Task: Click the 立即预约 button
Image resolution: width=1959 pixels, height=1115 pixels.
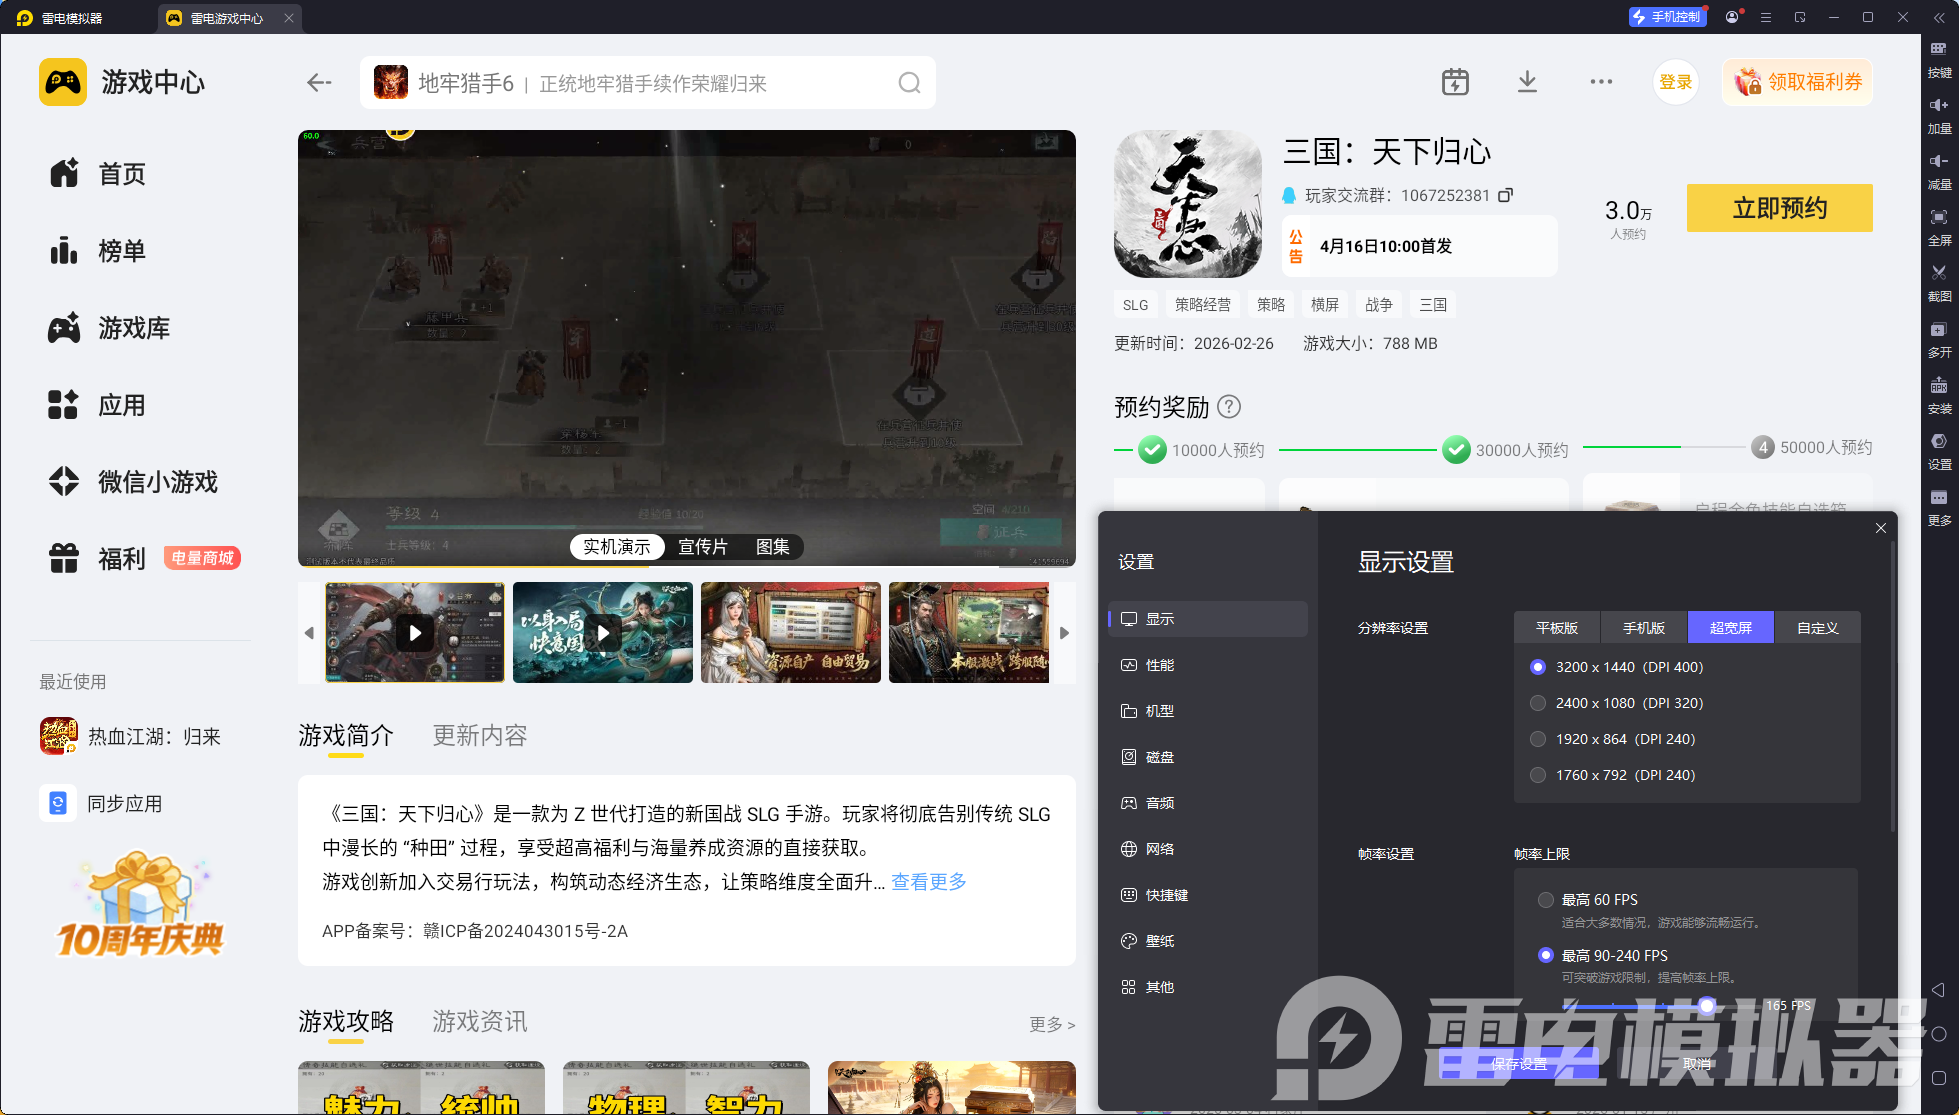Action: click(1779, 208)
